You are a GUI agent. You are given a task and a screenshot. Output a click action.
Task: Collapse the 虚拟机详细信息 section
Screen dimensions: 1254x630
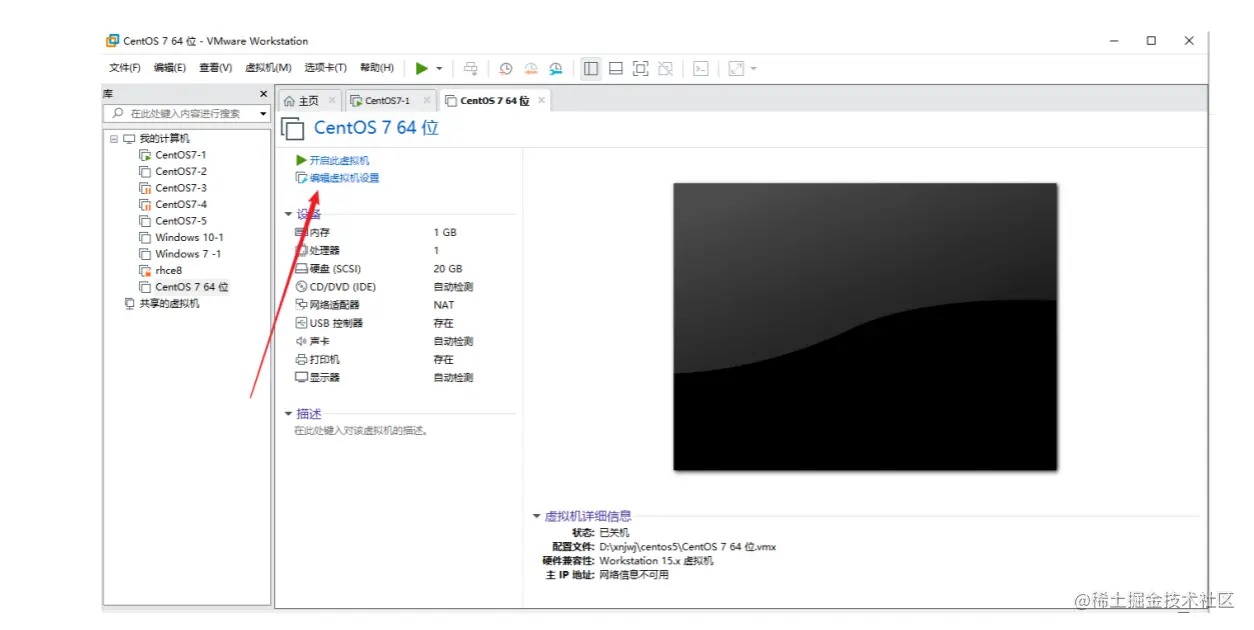point(537,516)
